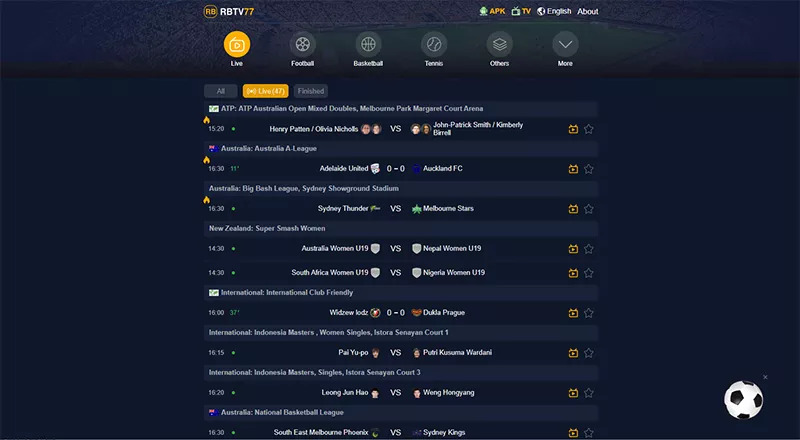Image resolution: width=800 pixels, height=440 pixels.
Task: Favorite the Henry Patten / Olivia Nicholls match
Action: pos(589,129)
